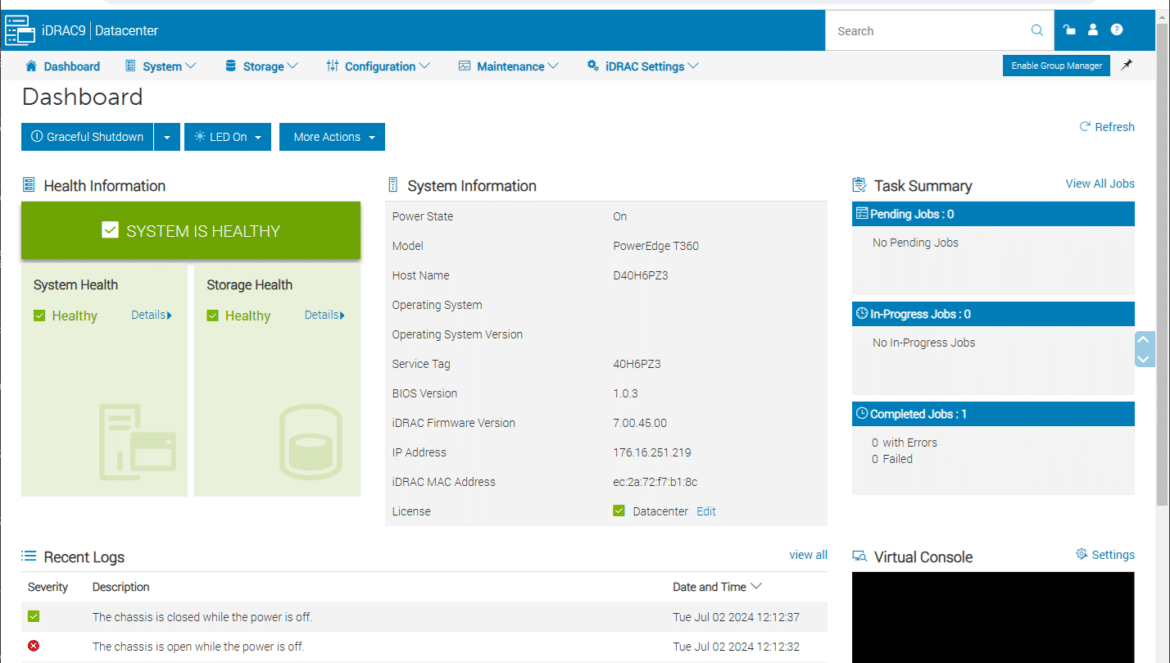
Task: Expand the System menu chevron
Action: point(191,66)
